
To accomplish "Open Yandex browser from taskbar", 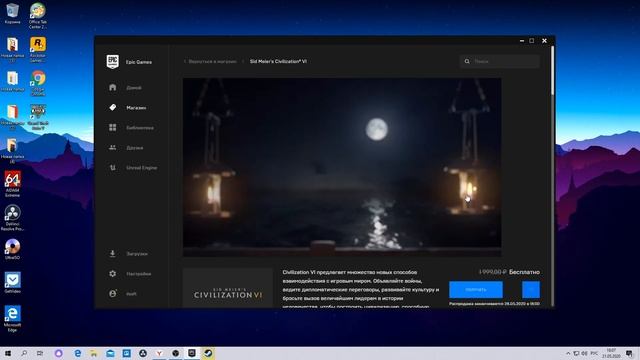I will click(x=159, y=353).
